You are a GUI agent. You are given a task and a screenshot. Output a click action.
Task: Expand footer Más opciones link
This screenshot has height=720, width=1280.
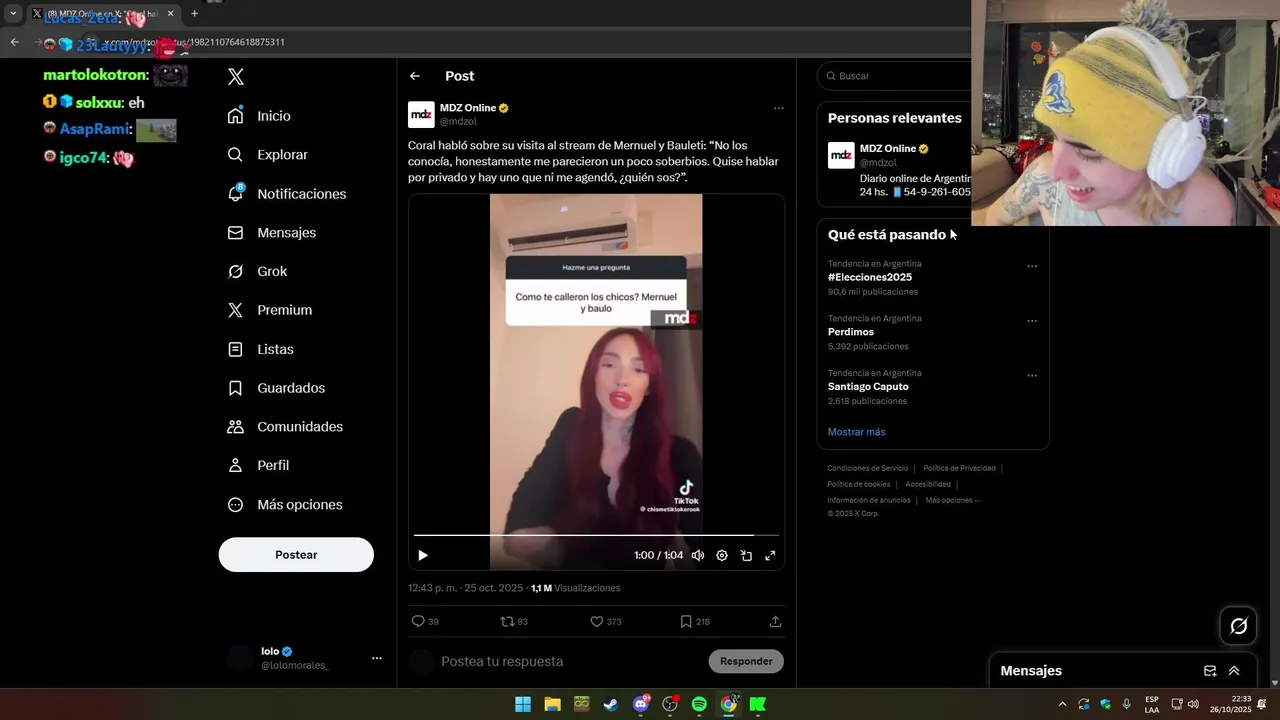[953, 500]
